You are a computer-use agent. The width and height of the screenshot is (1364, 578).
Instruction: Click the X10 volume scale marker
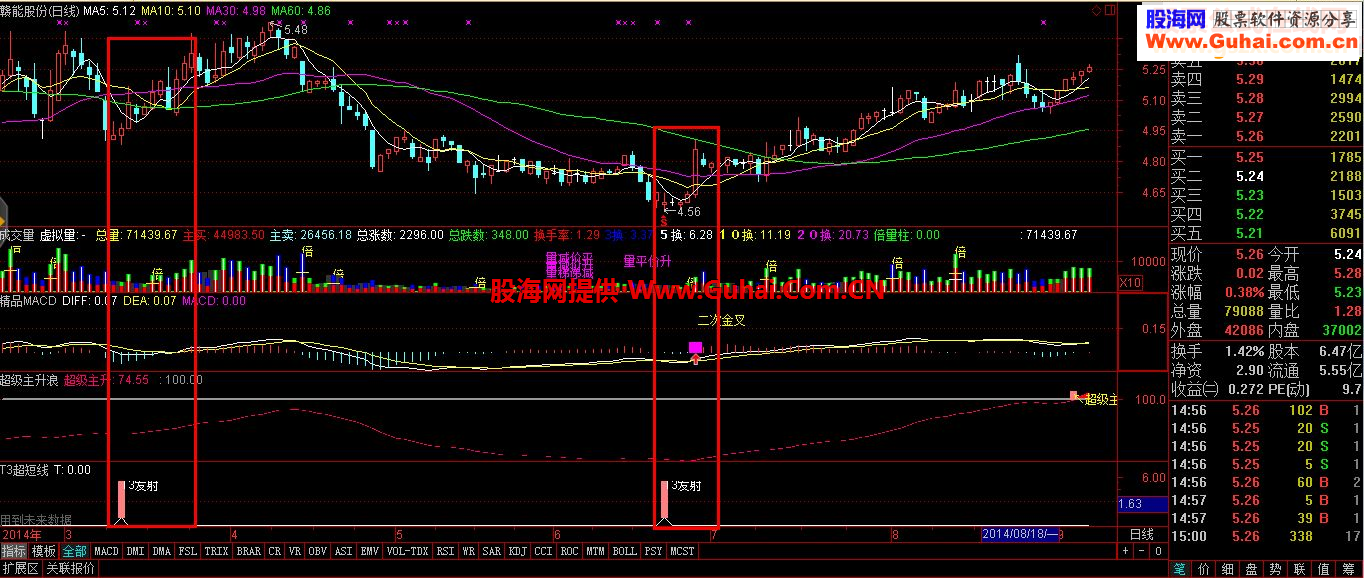click(x=1129, y=283)
